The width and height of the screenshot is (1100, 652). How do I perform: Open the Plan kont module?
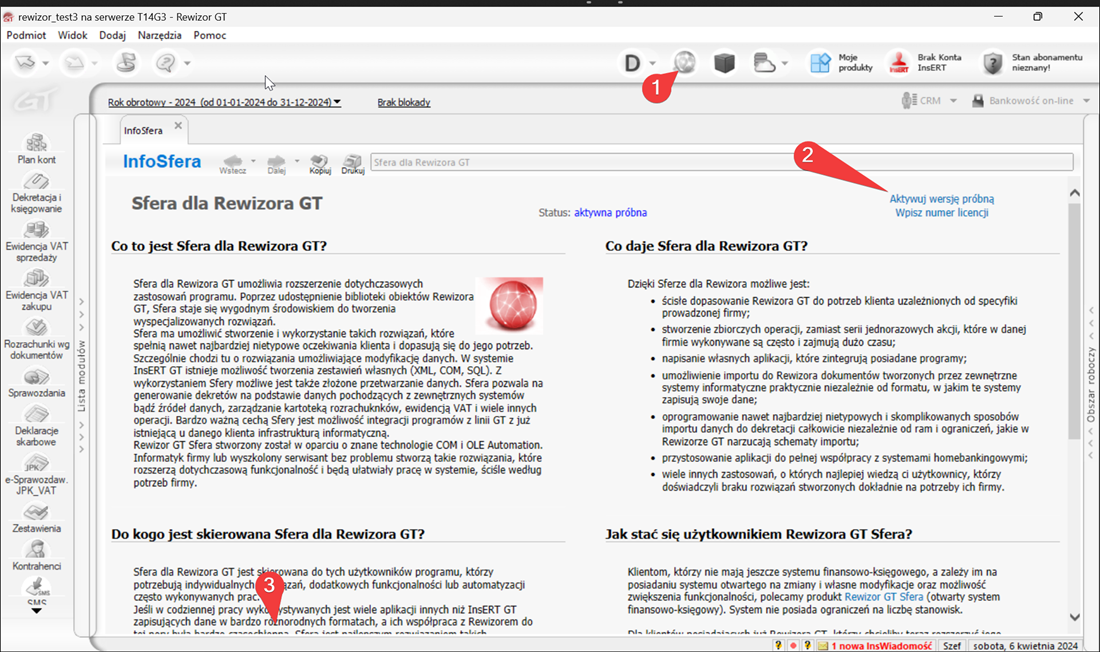36,149
